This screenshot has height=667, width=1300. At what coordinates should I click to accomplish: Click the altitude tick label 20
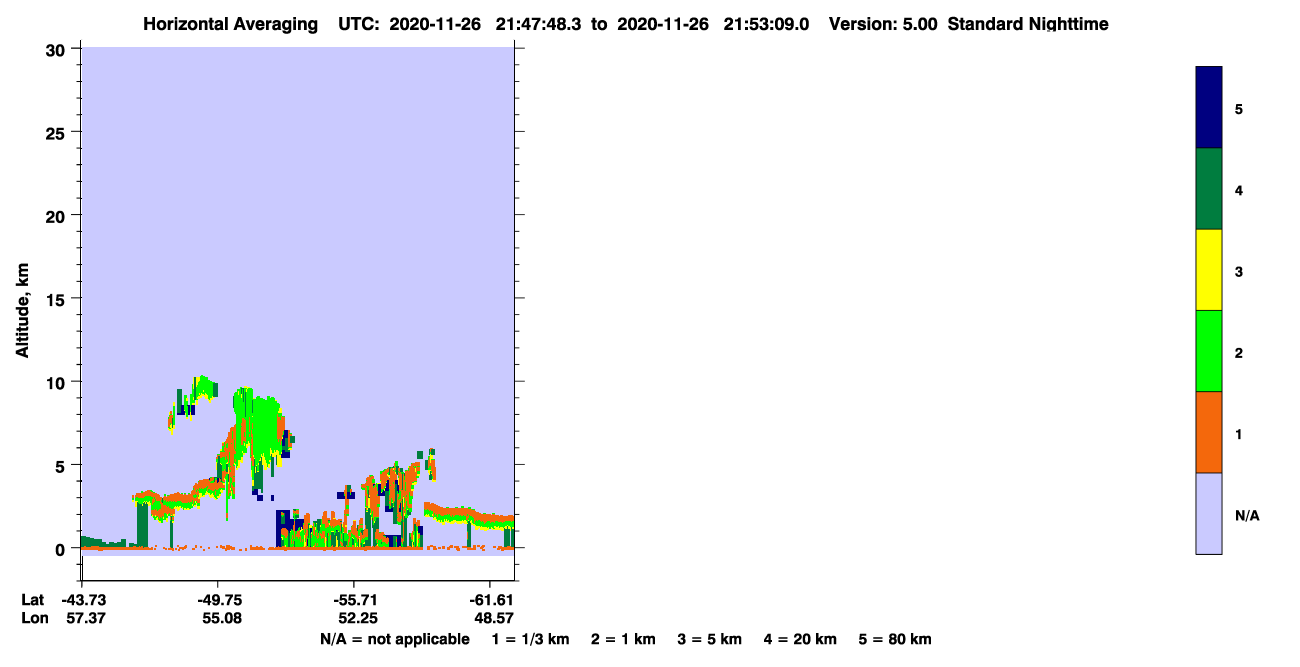coord(58,216)
